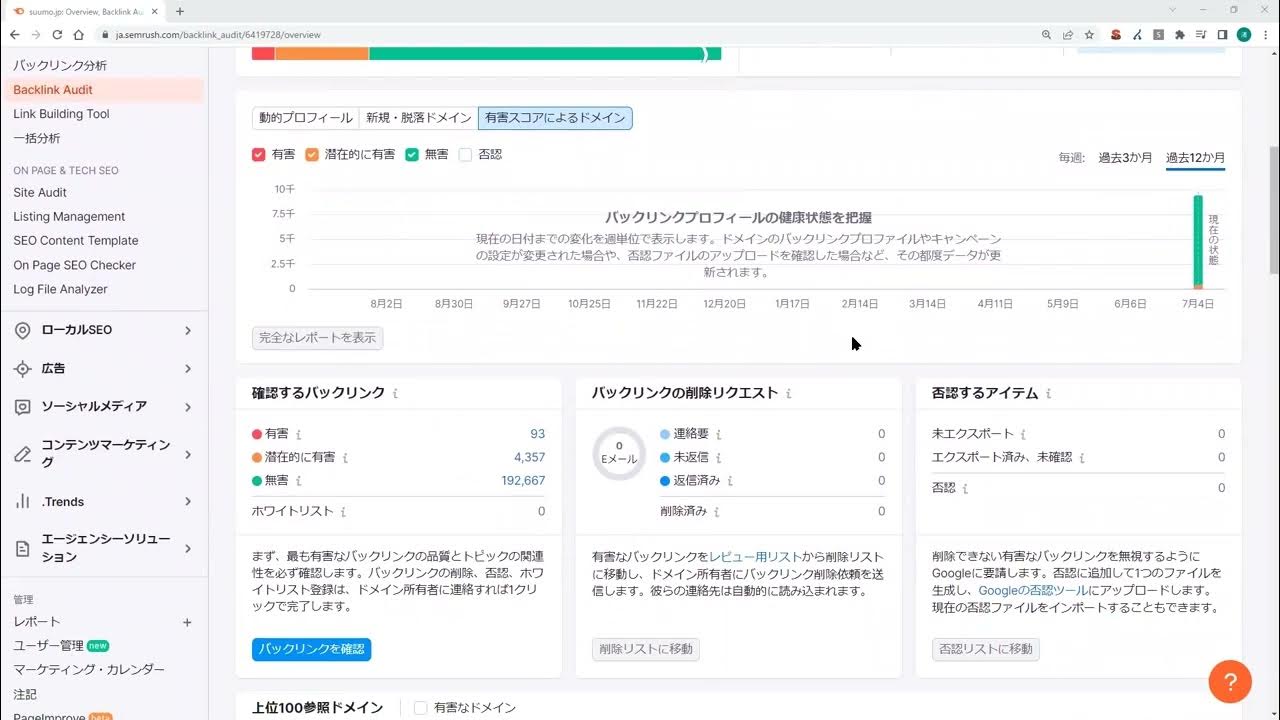This screenshot has height=720, width=1280.
Task: Check the 否認 chart checkbox
Action: 465,155
